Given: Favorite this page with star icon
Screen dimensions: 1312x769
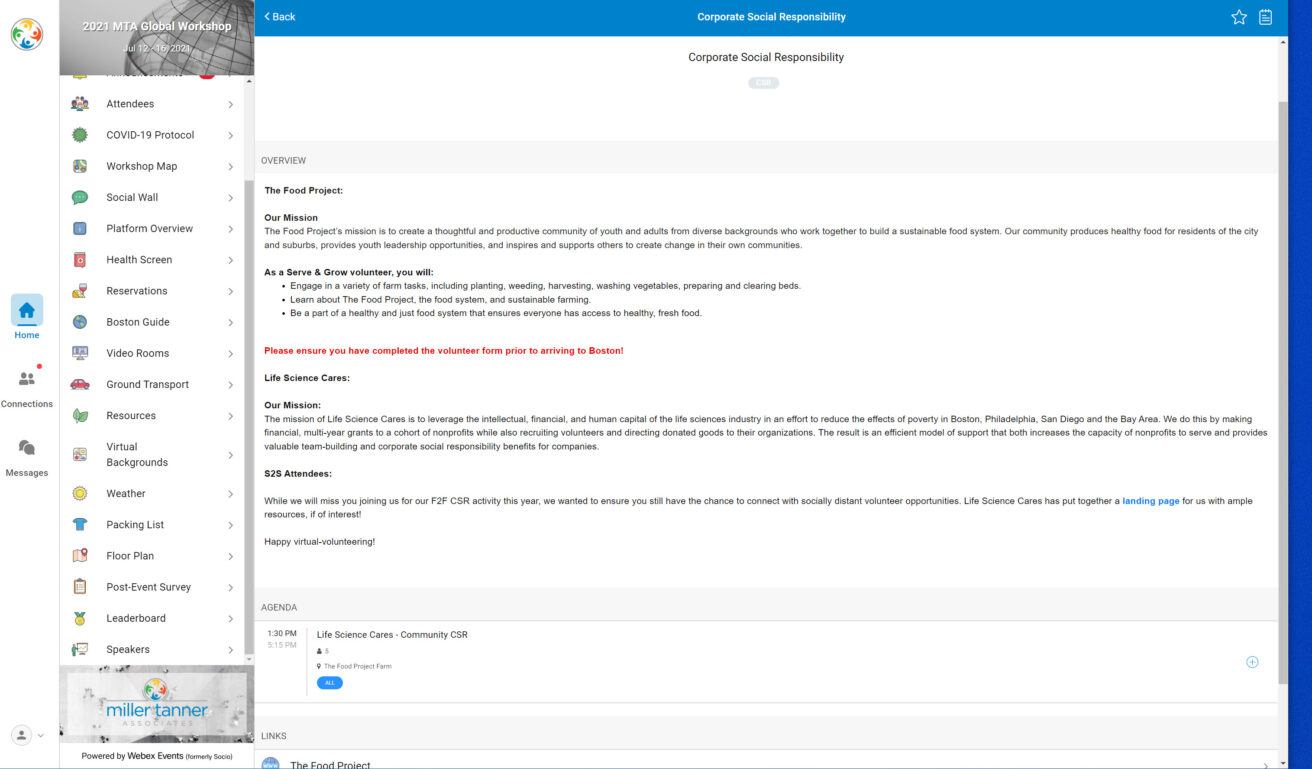Looking at the screenshot, I should coord(1239,17).
